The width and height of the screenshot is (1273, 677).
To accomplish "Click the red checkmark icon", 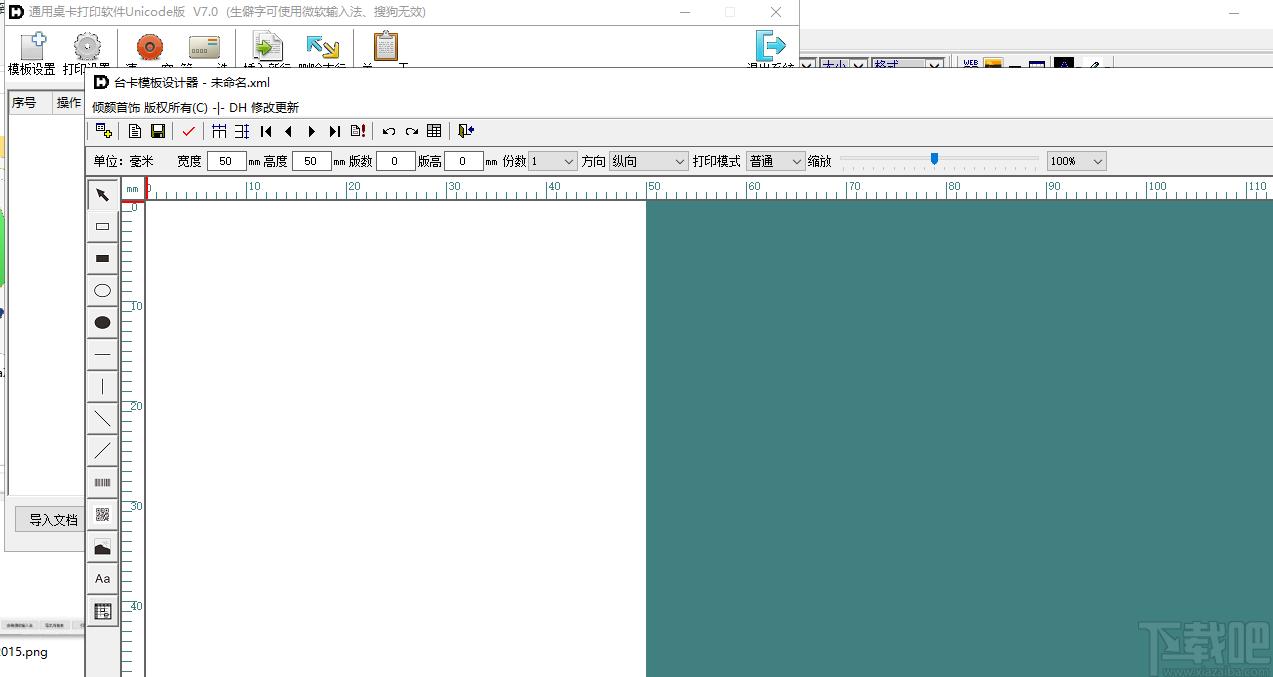I will click(189, 131).
